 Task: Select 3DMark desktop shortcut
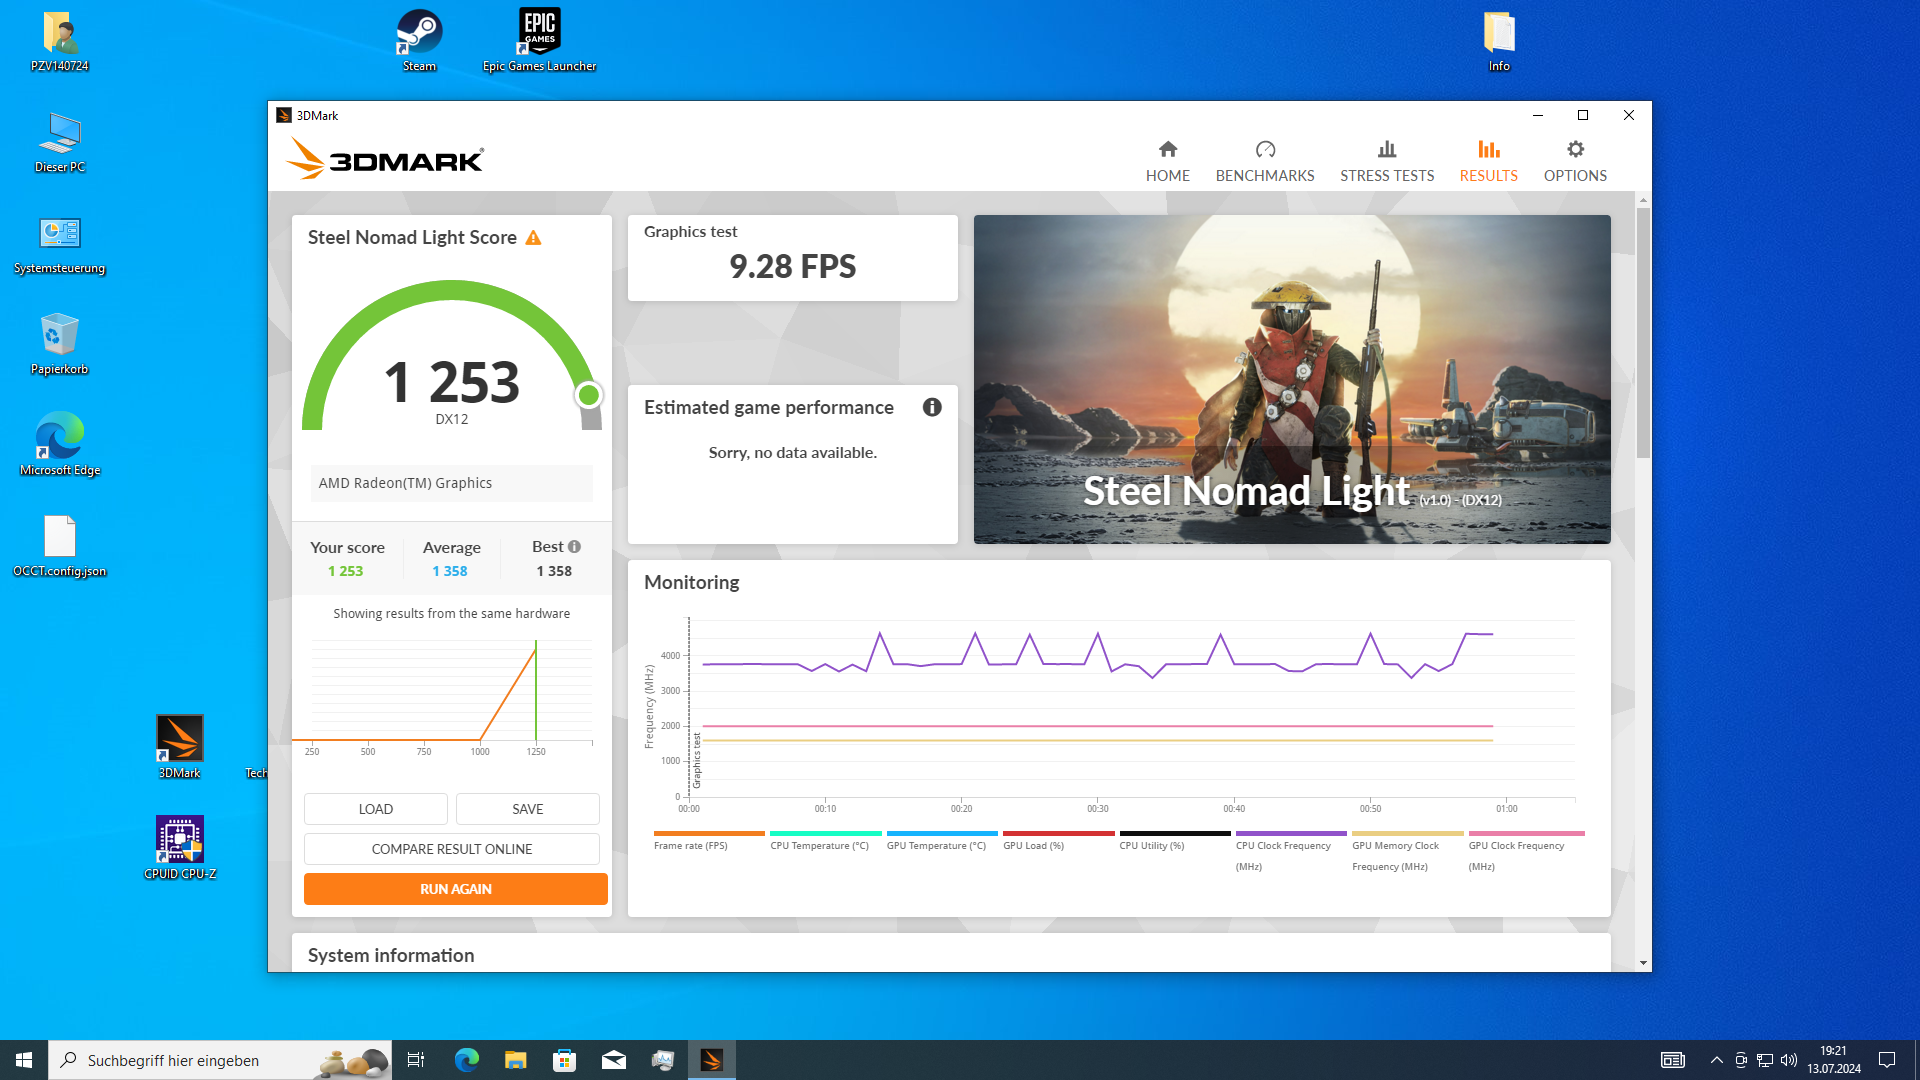[x=180, y=748]
